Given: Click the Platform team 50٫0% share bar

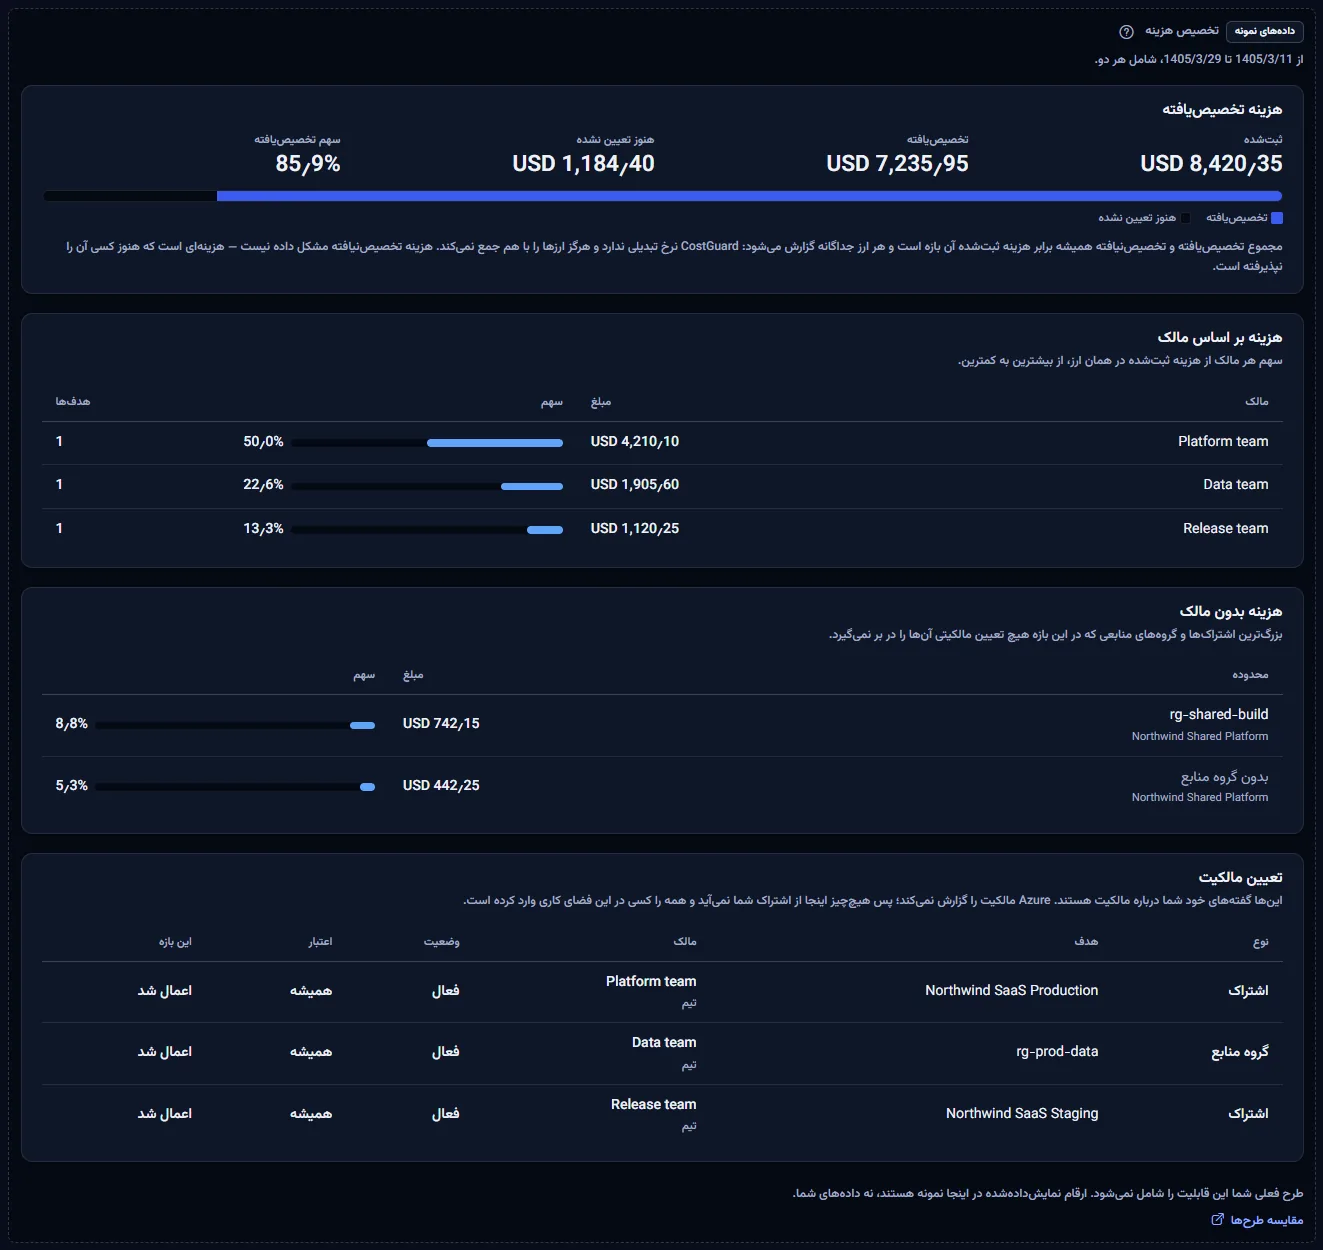Looking at the screenshot, I should pyautogui.click(x=427, y=442).
